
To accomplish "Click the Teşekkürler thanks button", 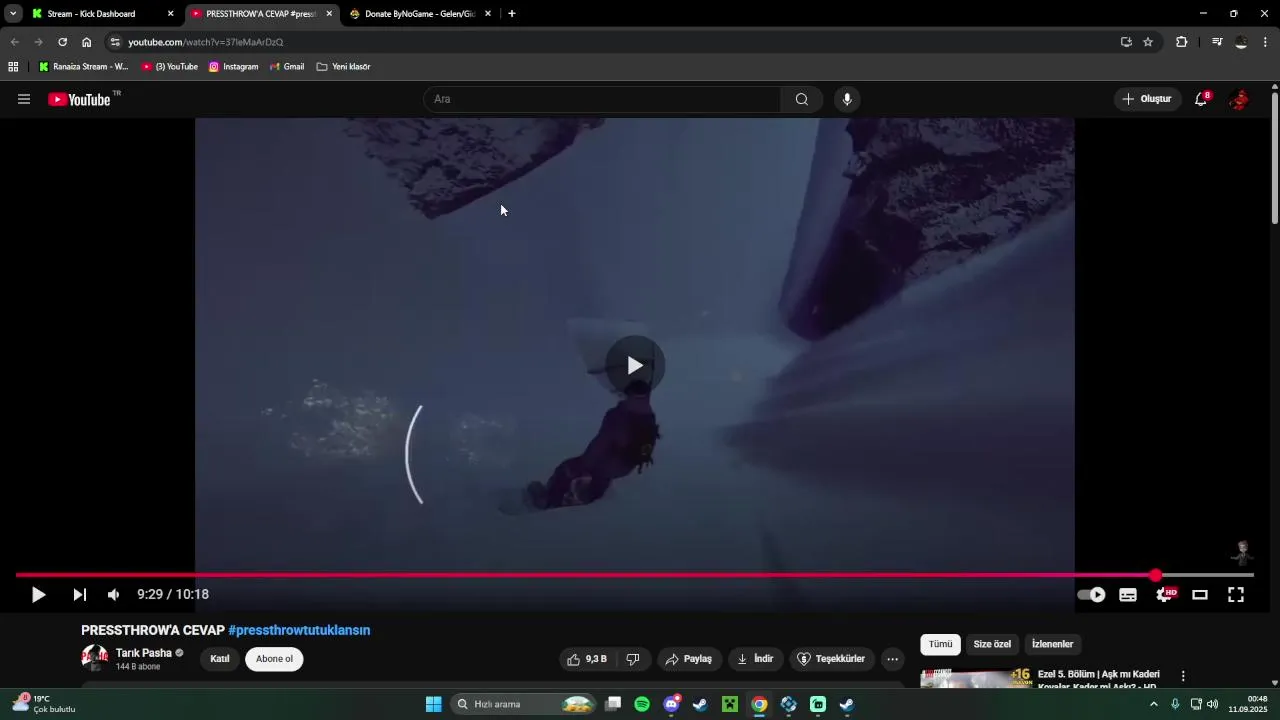I will coord(832,659).
